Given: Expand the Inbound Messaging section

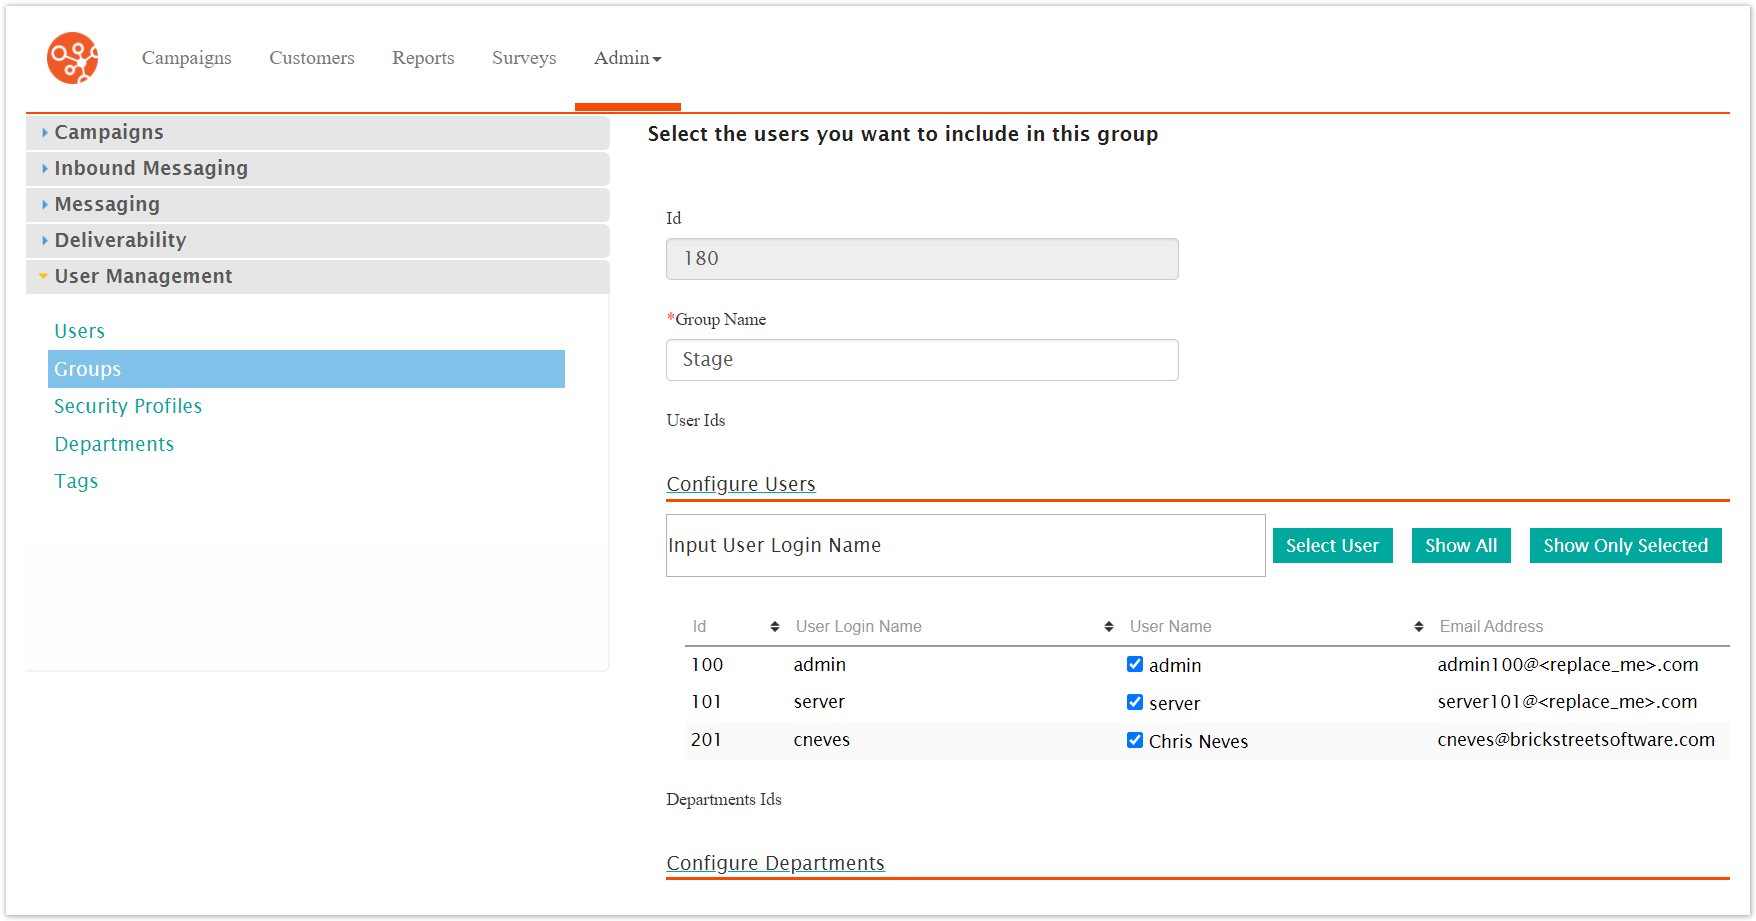Looking at the screenshot, I should (x=150, y=169).
